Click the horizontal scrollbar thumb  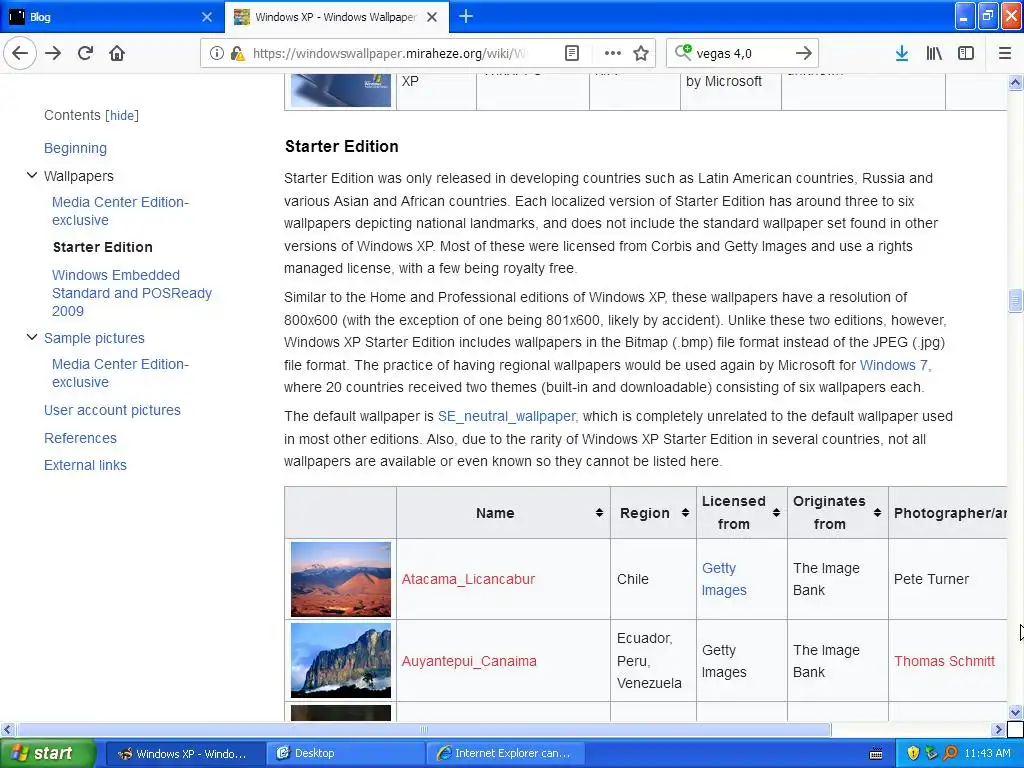coord(423,729)
